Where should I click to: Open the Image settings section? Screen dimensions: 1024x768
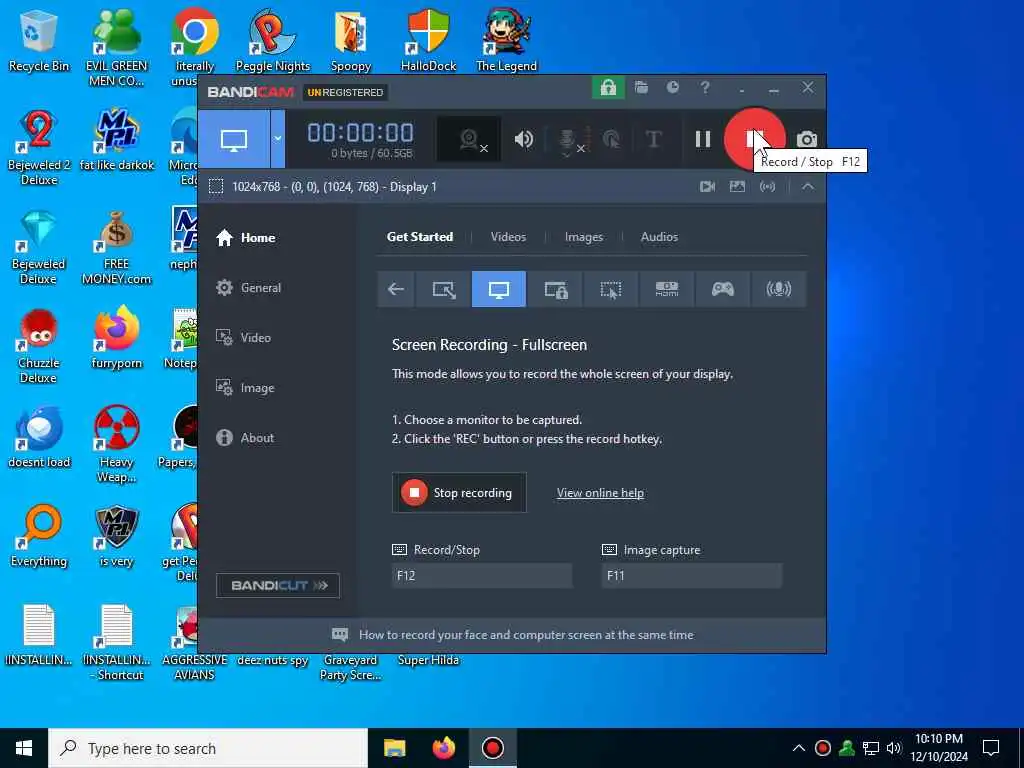(x=245, y=388)
